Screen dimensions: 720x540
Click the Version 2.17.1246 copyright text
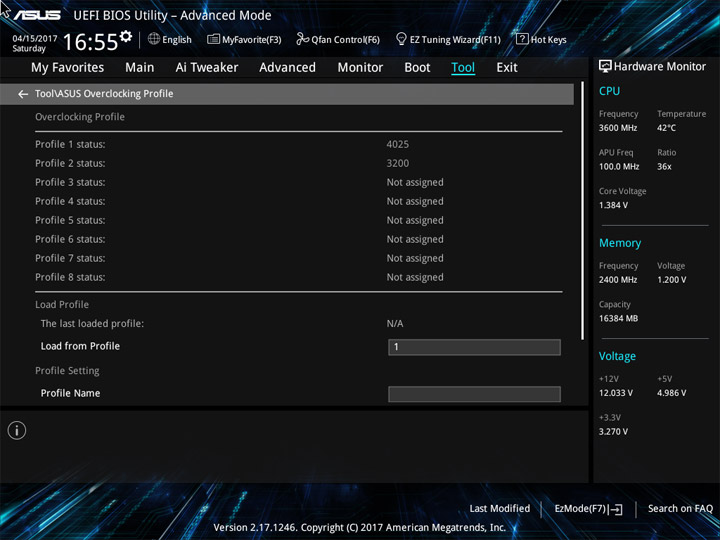tap(360, 528)
